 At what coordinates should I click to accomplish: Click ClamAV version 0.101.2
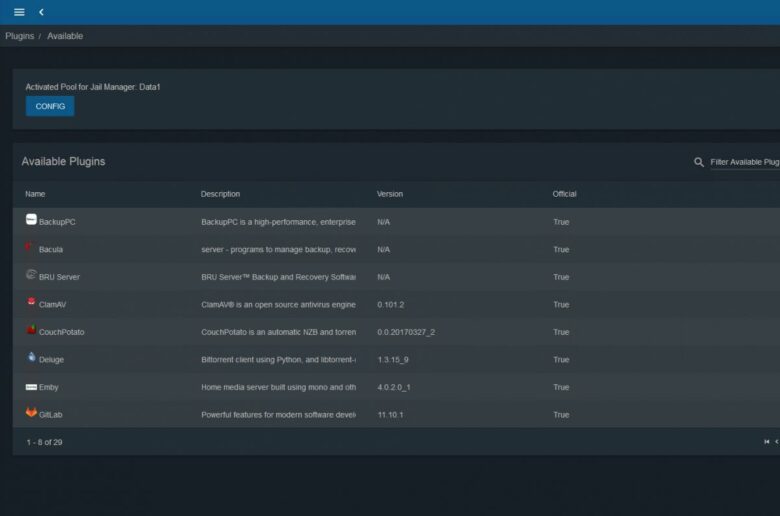tap(390, 305)
